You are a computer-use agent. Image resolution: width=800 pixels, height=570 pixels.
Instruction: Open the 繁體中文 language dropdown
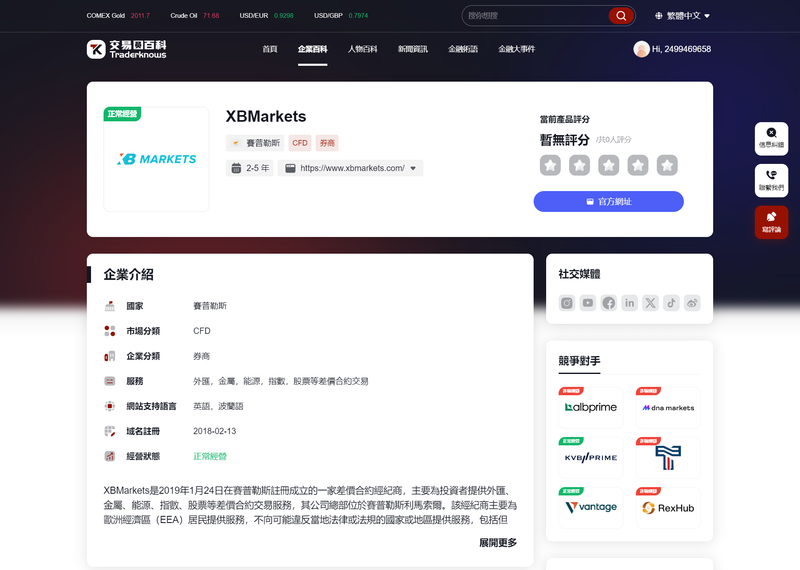click(x=683, y=16)
